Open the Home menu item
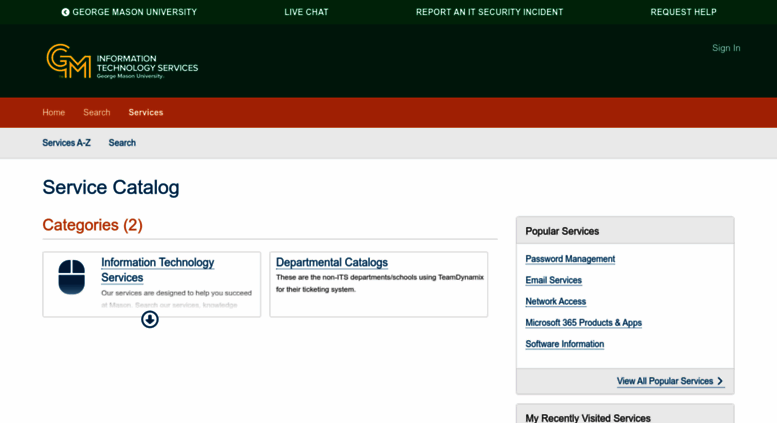 (53, 112)
